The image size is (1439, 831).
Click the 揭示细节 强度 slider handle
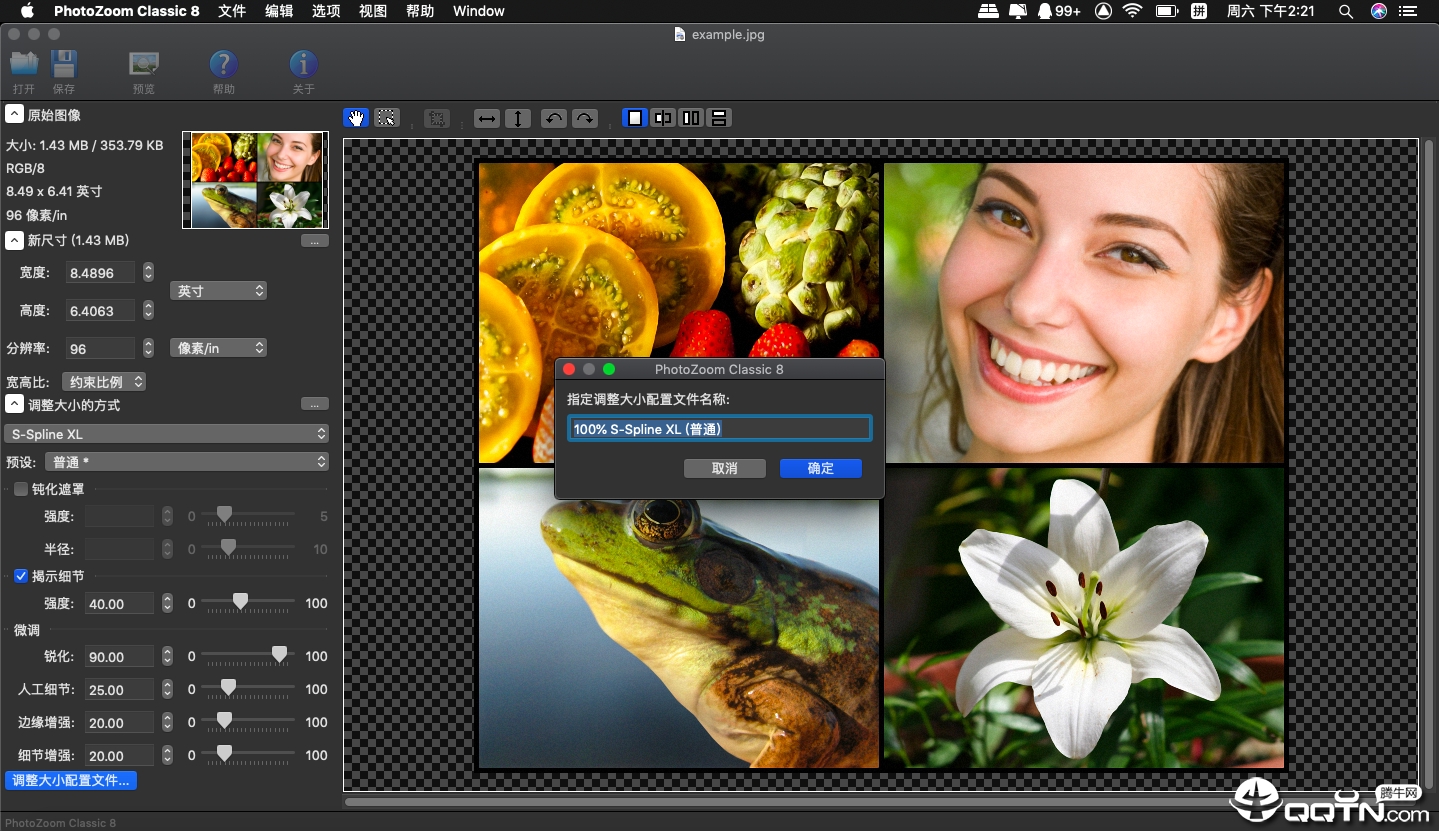click(240, 602)
